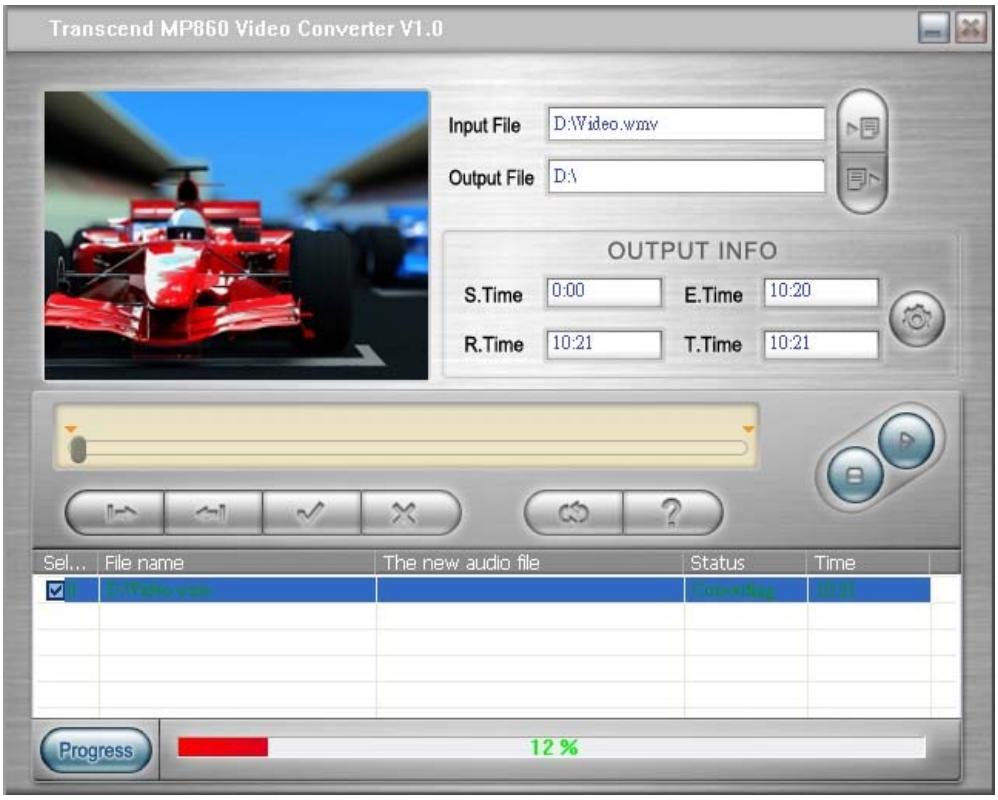
Task: Click the right orange trim marker
Action: click(x=748, y=429)
